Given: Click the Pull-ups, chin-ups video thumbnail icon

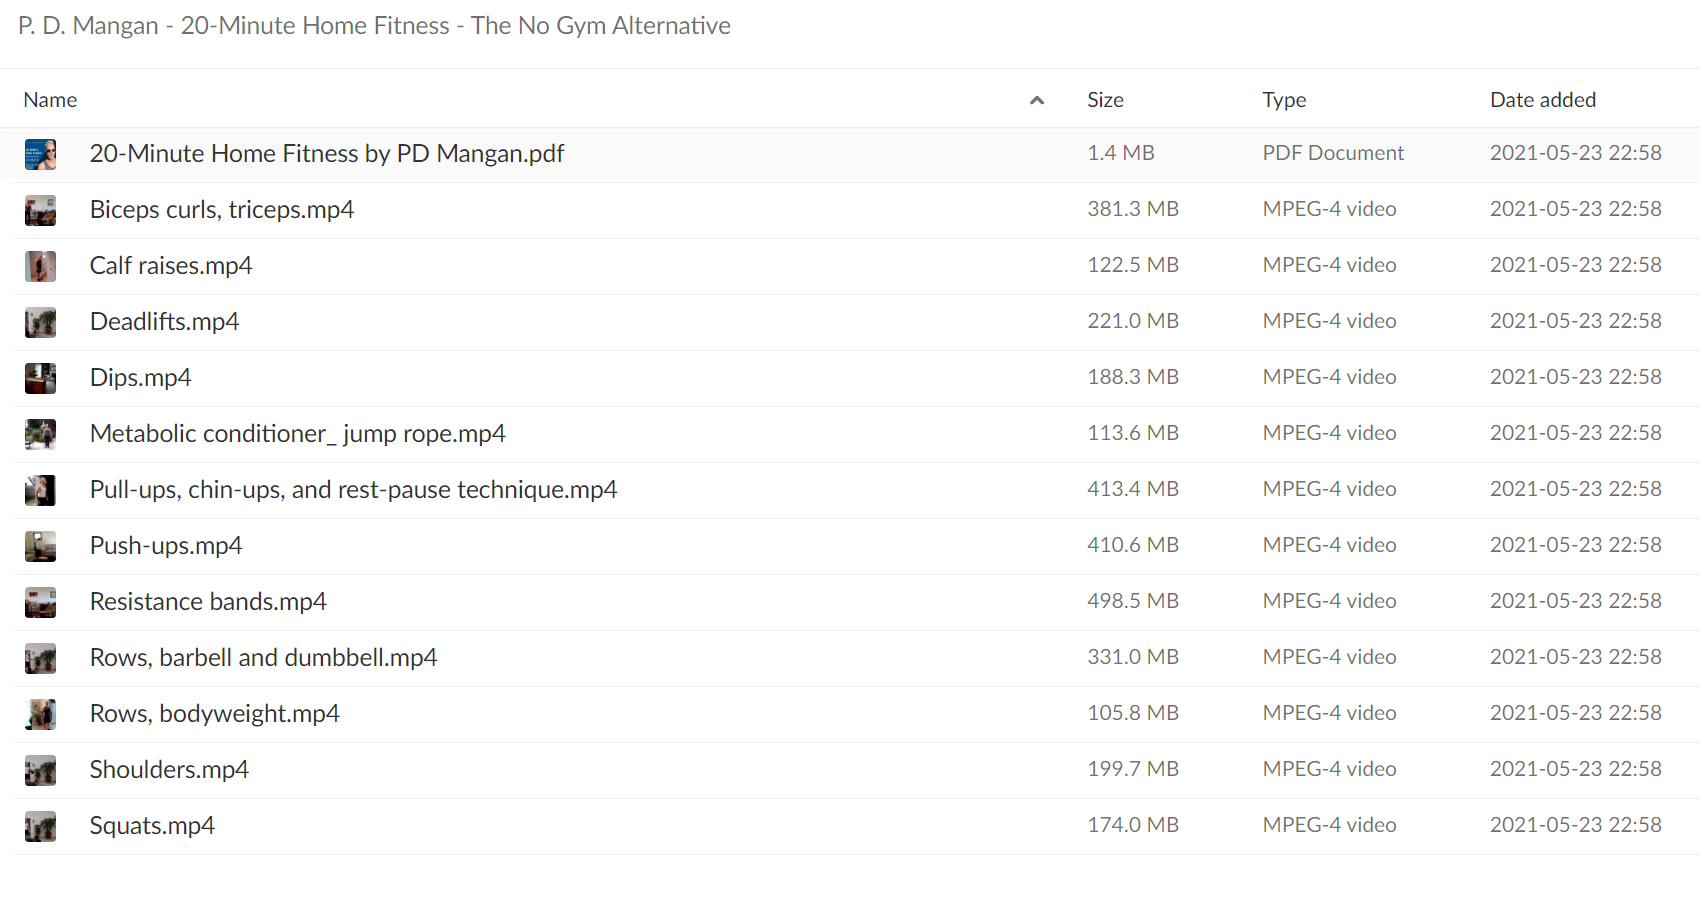Looking at the screenshot, I should [40, 490].
